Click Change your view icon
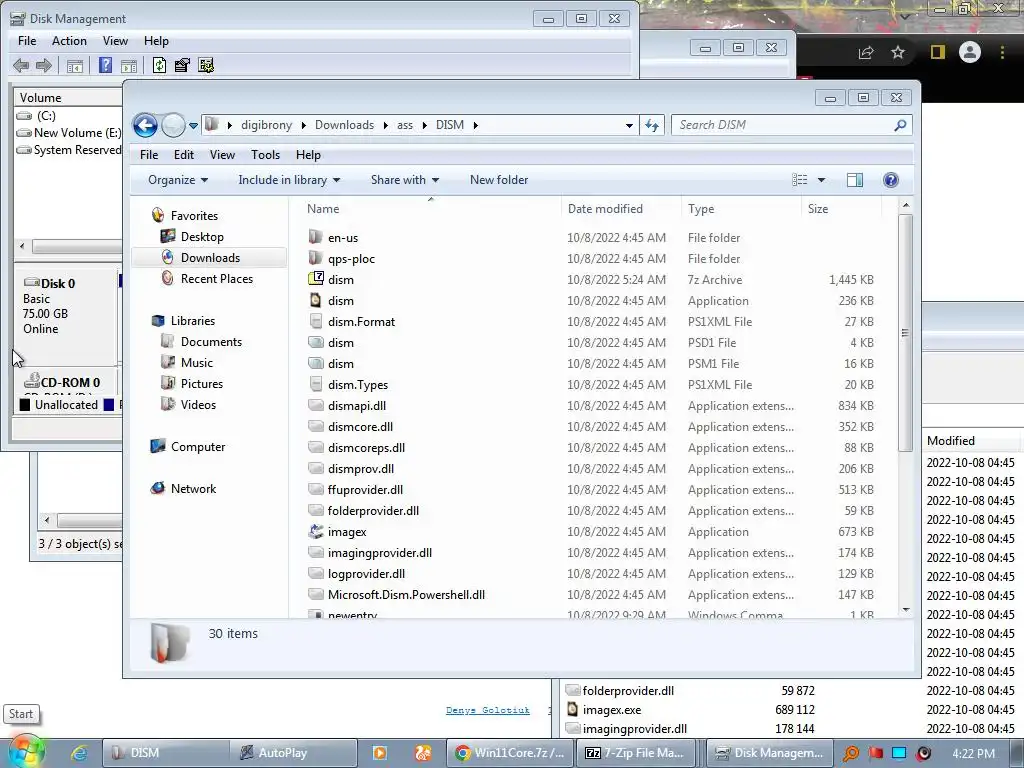 pyautogui.click(x=799, y=180)
